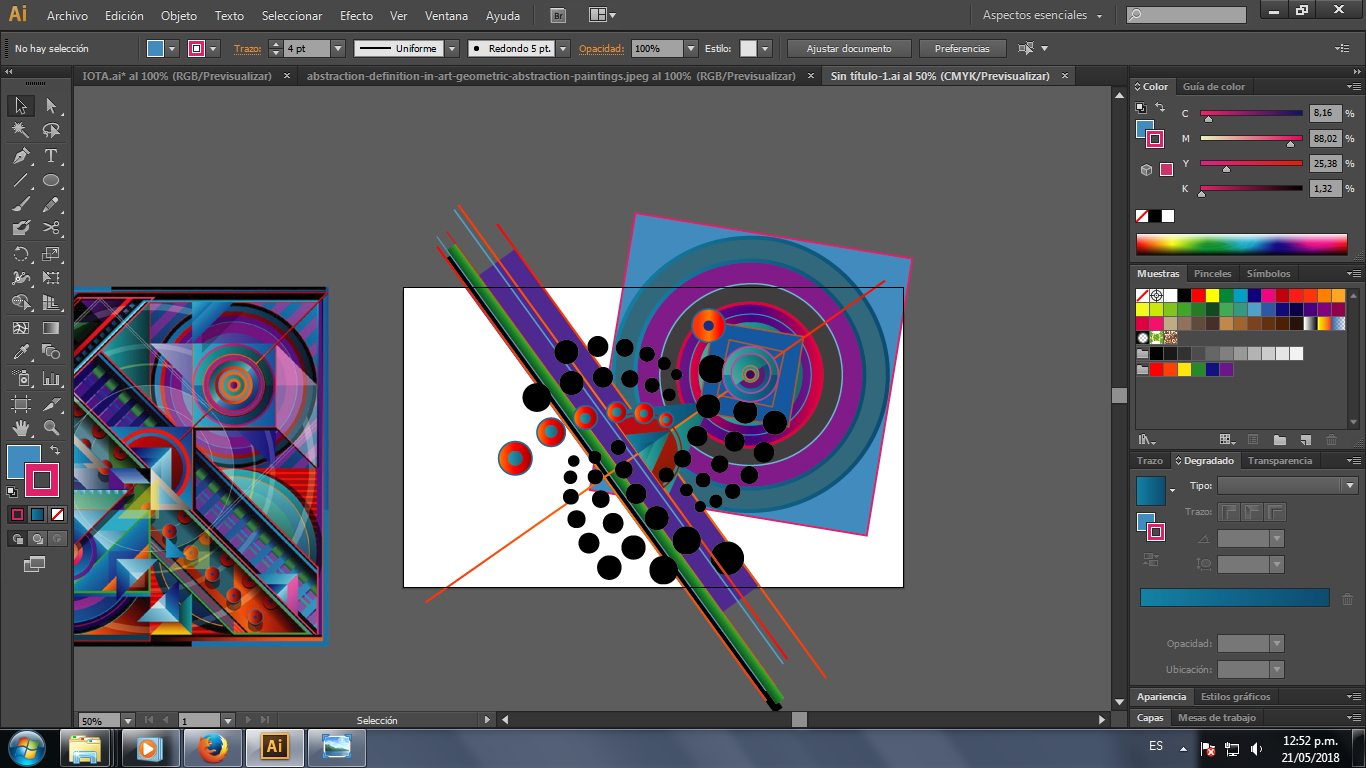1366x768 pixels.
Task: Switch to the Guía de color tab
Action: (1213, 86)
